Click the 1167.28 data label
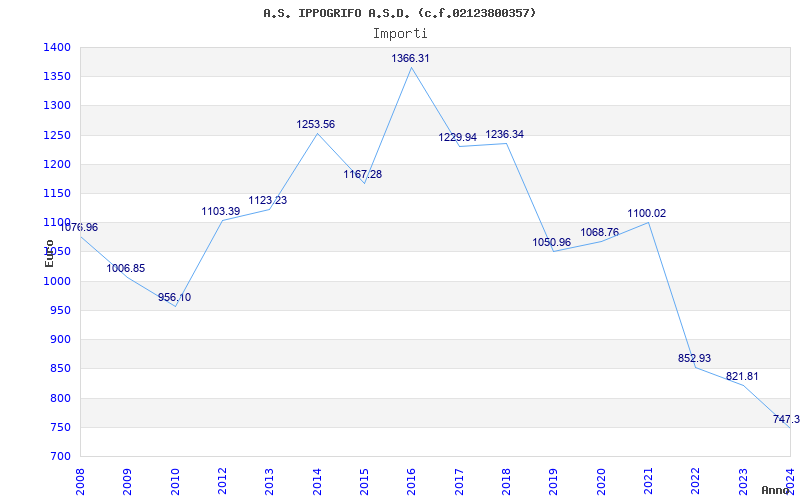The image size is (800, 500). 363,174
